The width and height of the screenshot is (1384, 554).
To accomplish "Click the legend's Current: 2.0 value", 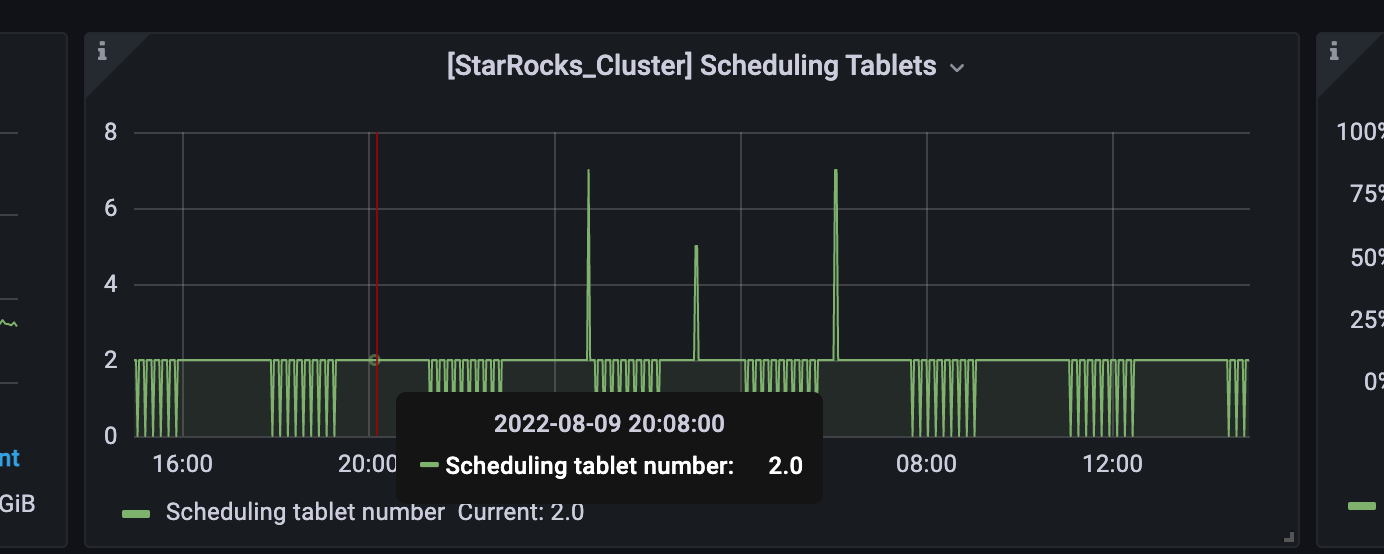I will pos(521,512).
